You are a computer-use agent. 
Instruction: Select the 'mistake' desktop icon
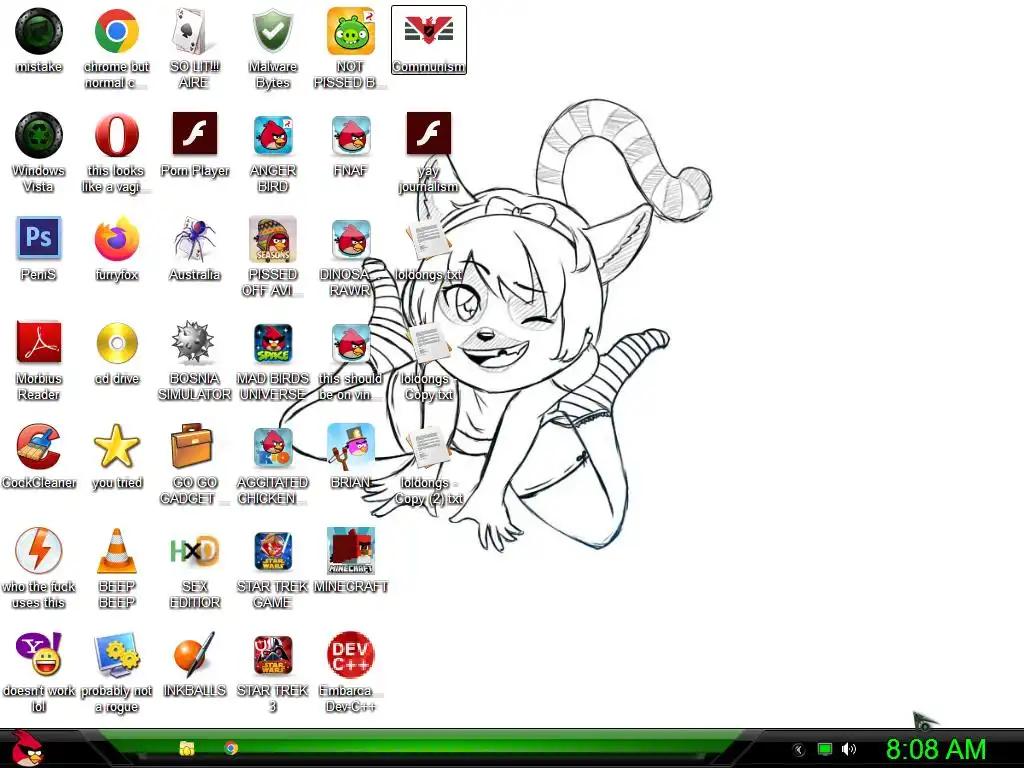point(39,31)
